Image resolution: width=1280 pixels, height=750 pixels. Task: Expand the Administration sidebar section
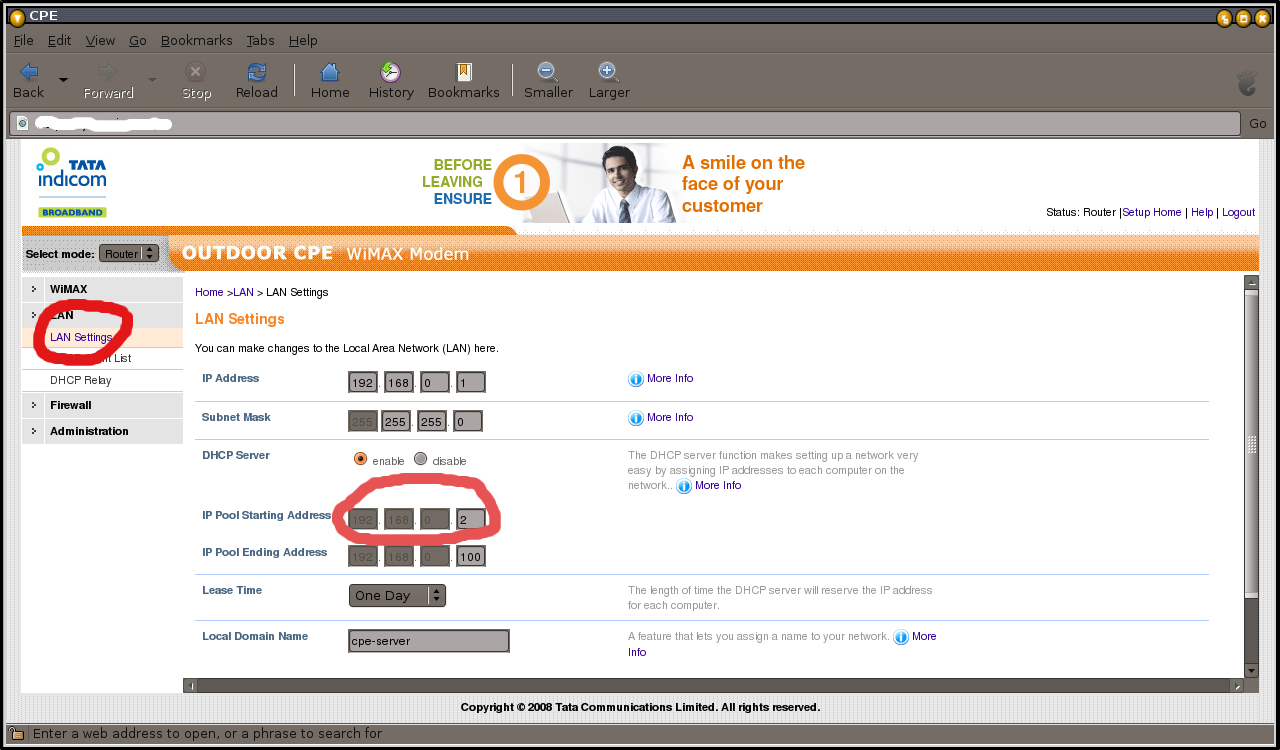pyautogui.click(x=102, y=431)
